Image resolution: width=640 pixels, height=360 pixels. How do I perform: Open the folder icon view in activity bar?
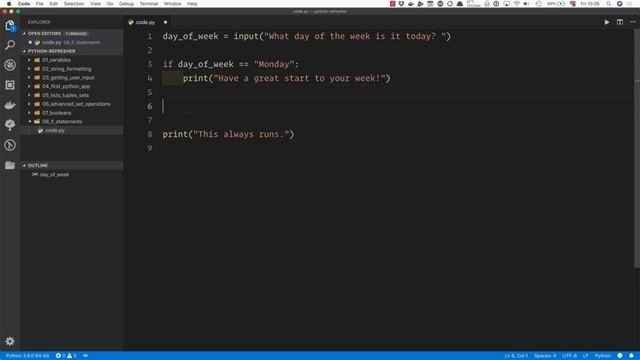[x=10, y=165]
